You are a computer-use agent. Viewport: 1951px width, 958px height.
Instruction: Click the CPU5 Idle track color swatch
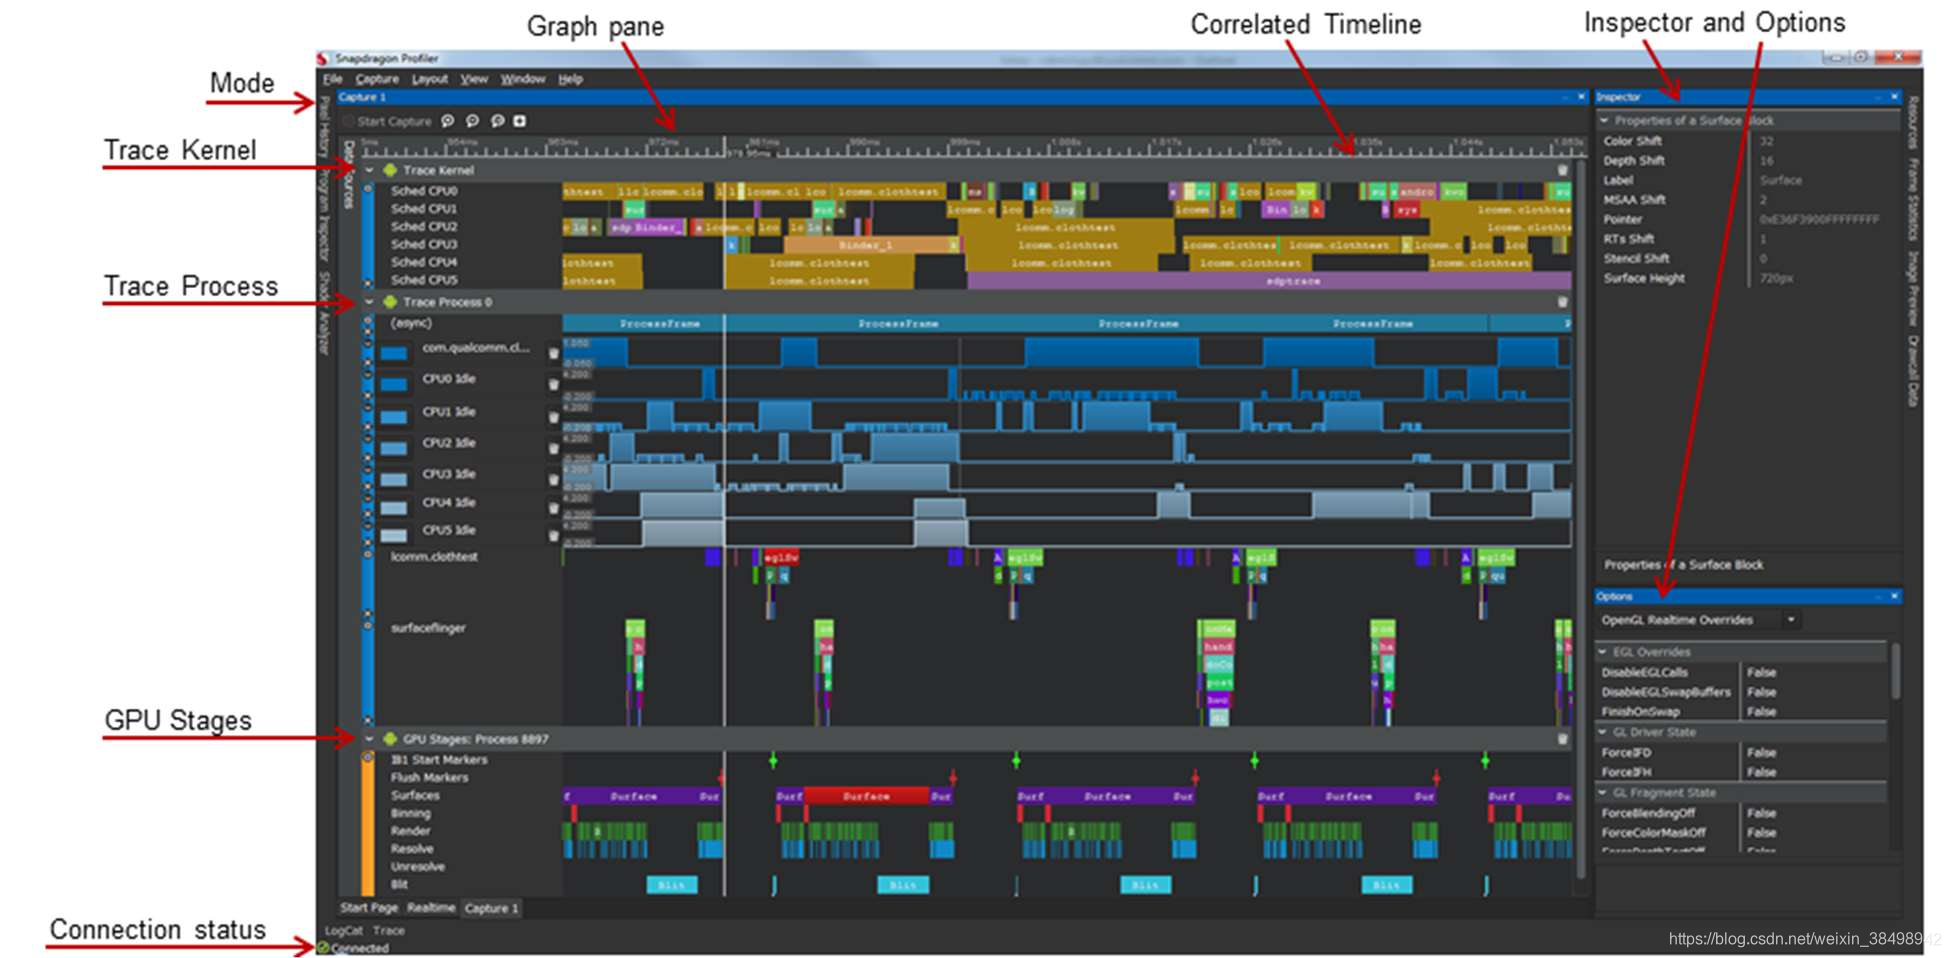coord(394,536)
